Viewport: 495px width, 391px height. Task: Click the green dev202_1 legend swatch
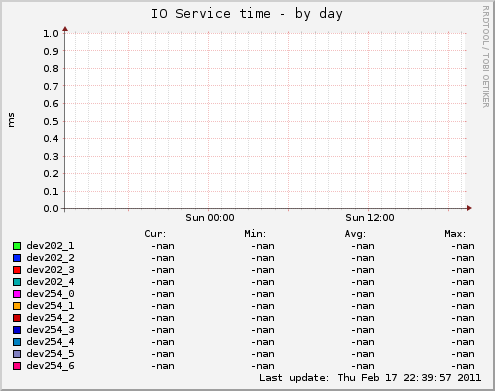click(17, 246)
